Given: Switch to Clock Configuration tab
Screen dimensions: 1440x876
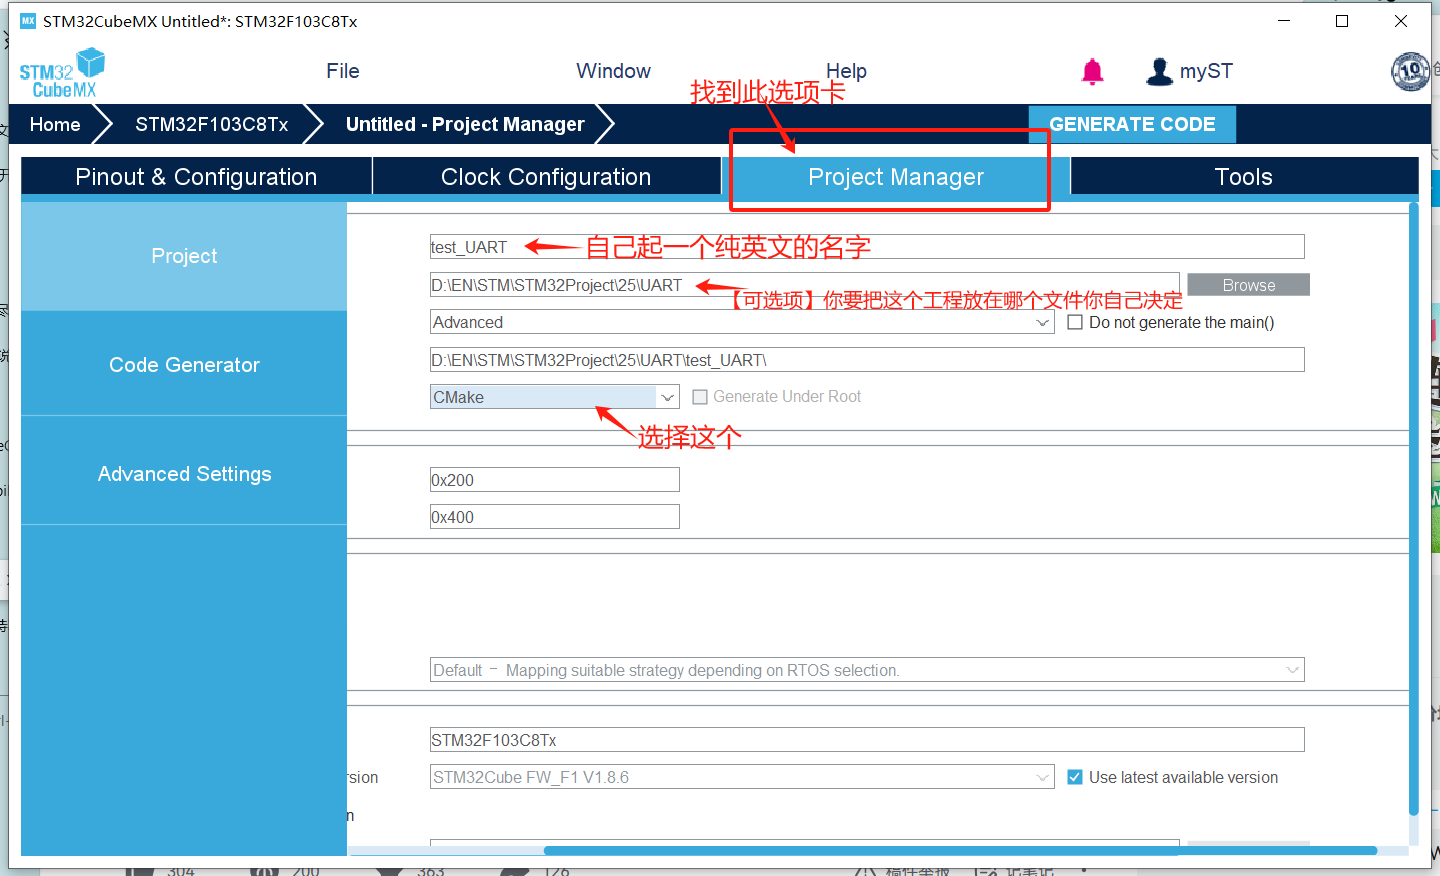Looking at the screenshot, I should pyautogui.click(x=546, y=177).
